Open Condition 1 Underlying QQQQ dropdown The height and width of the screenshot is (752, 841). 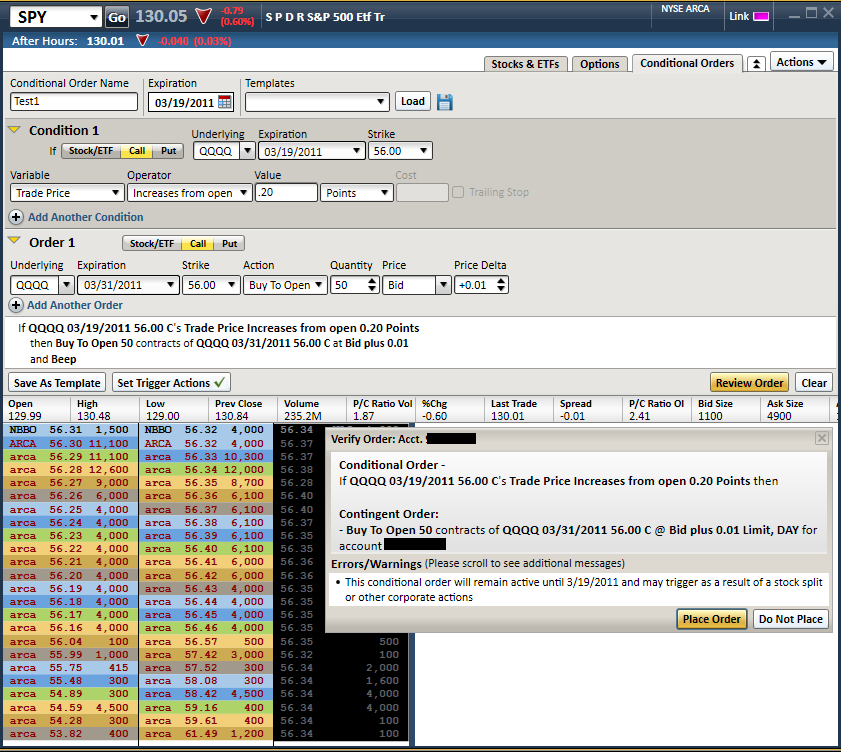(247, 151)
